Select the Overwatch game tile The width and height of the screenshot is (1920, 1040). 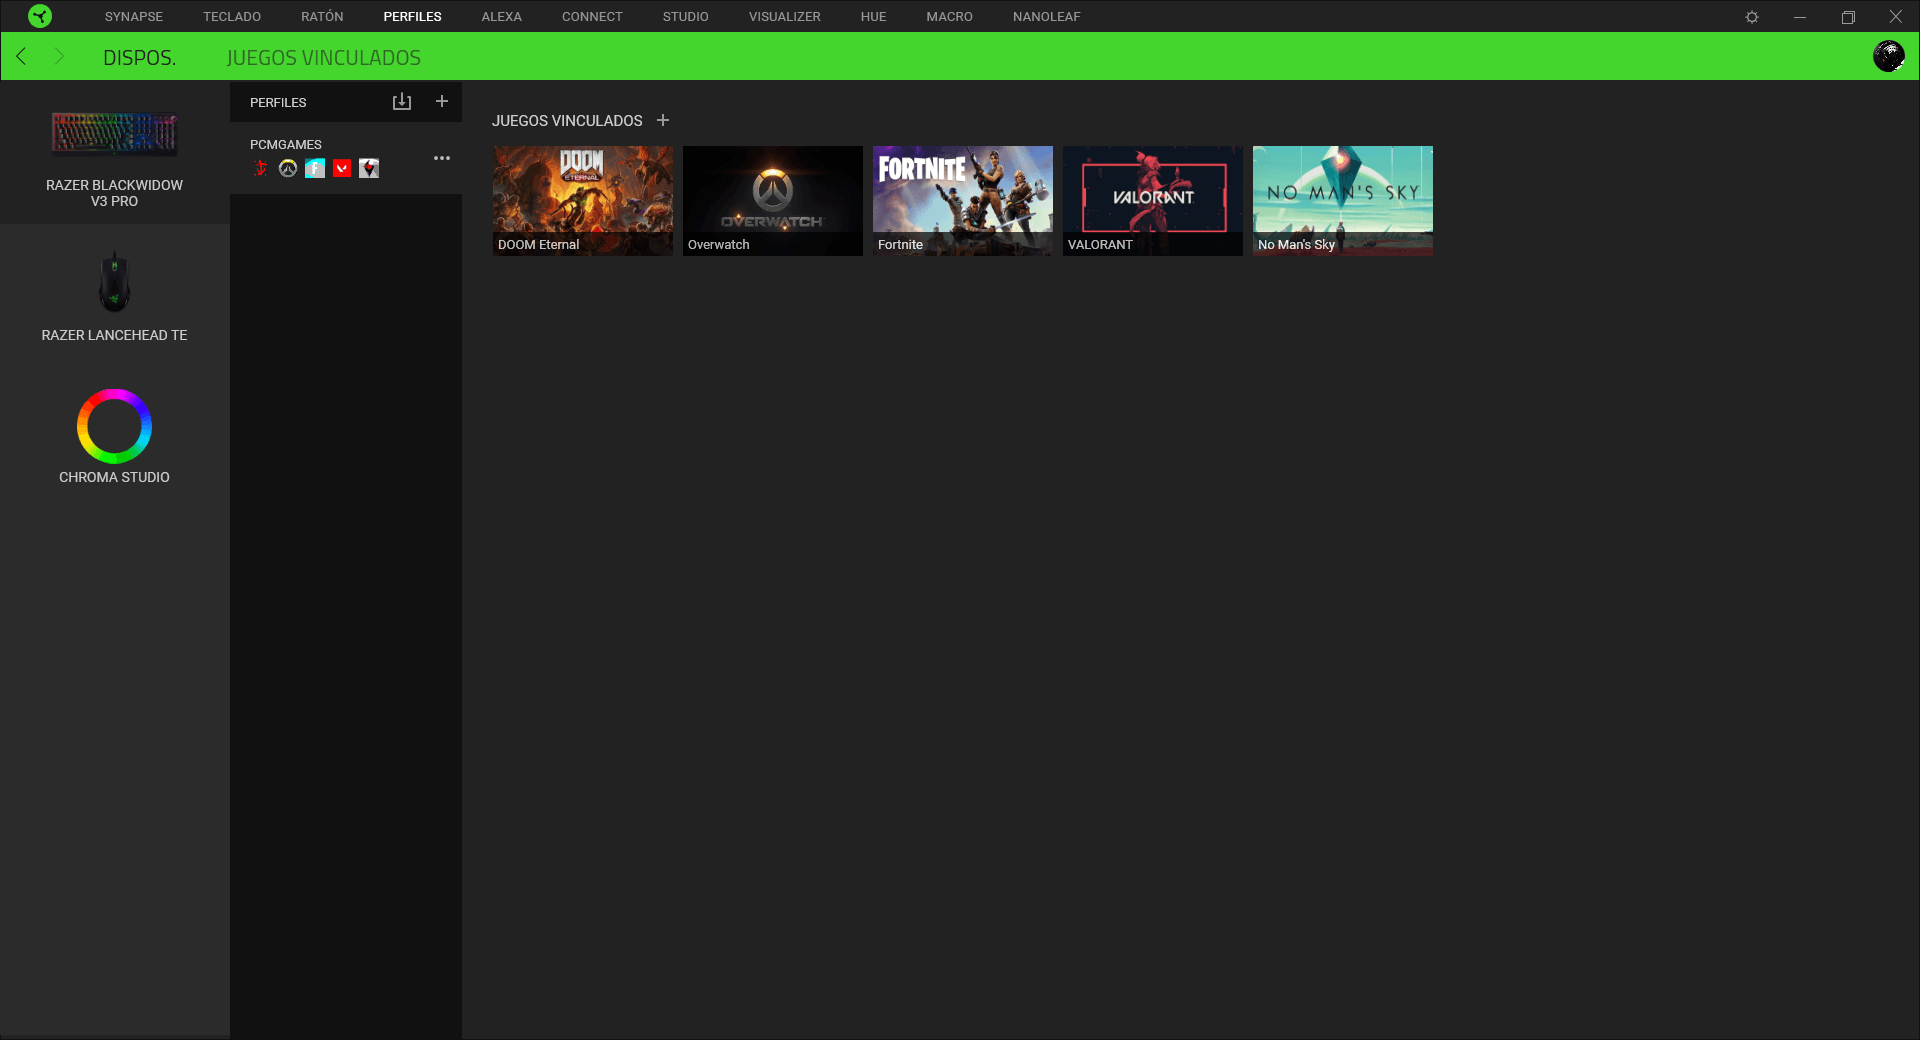coord(773,201)
